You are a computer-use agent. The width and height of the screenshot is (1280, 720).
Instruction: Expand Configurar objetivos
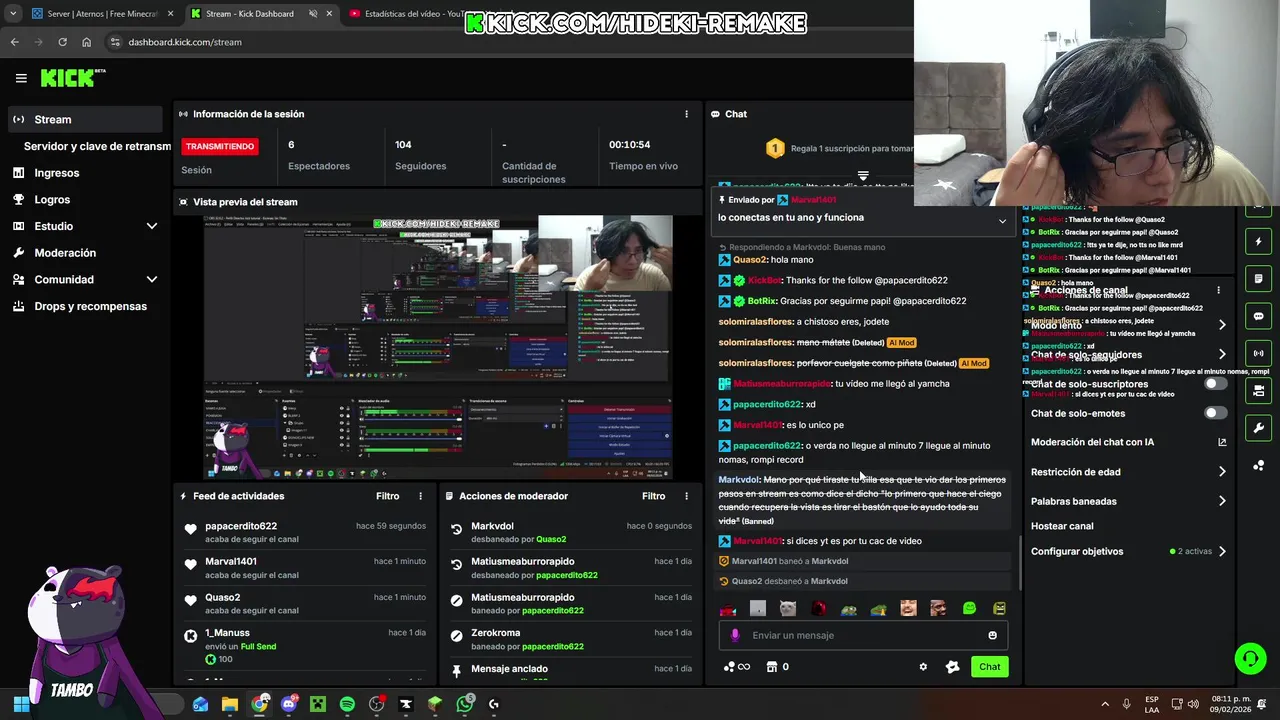pyautogui.click(x=1222, y=551)
